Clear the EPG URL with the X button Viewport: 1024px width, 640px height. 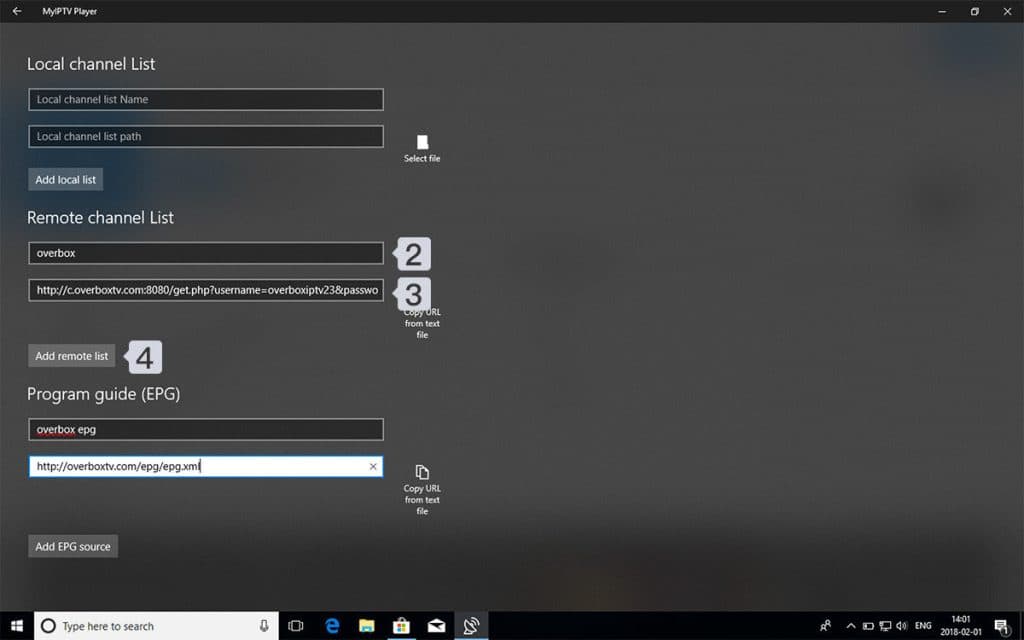(373, 466)
